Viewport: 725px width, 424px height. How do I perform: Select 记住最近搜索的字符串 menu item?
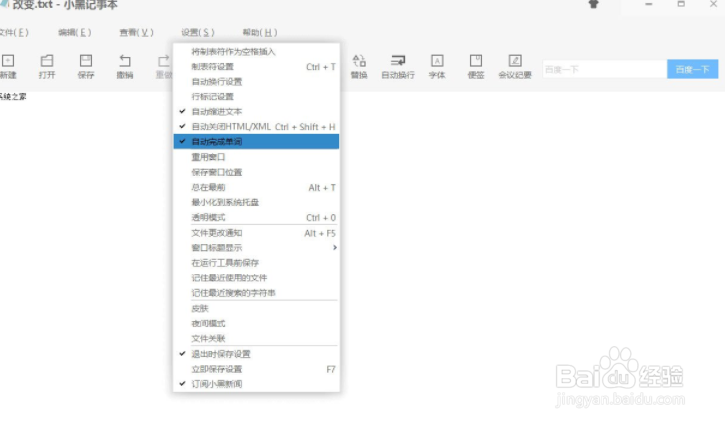tap(256, 293)
